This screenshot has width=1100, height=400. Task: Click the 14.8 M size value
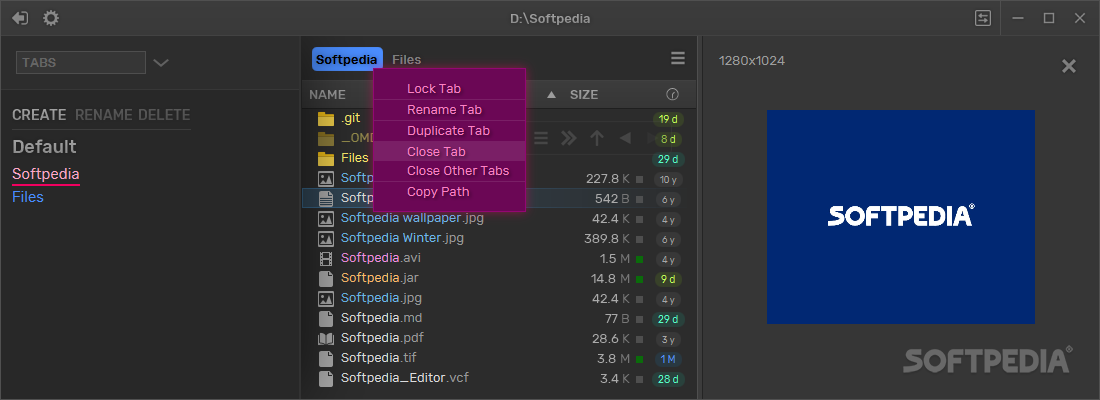point(610,279)
